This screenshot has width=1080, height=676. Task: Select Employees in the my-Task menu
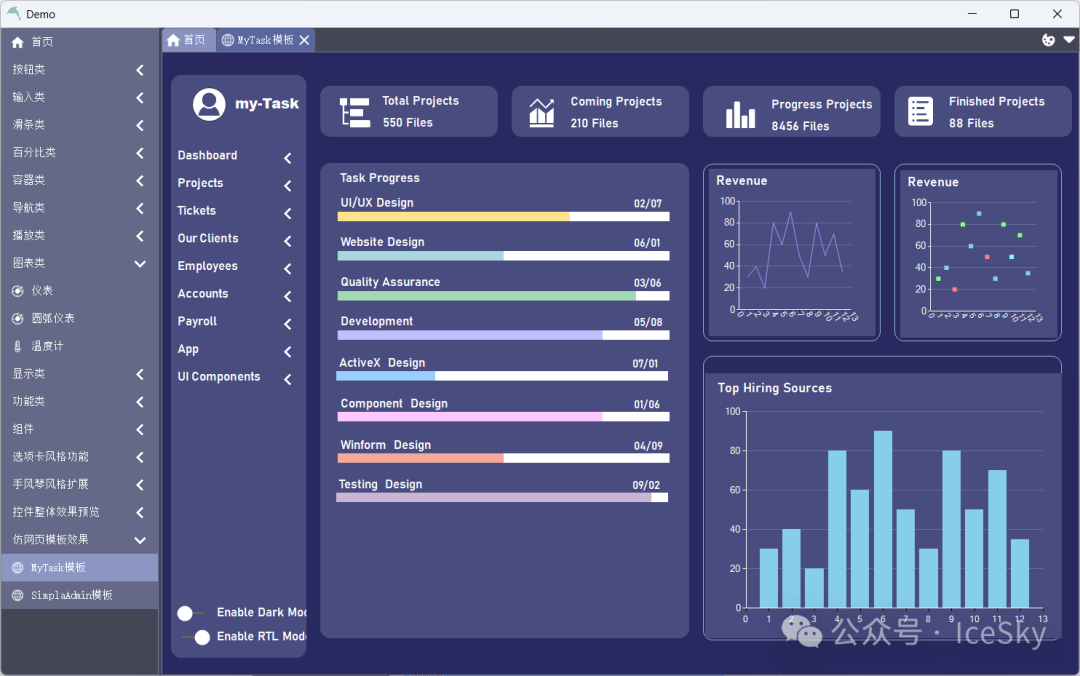click(x=208, y=266)
